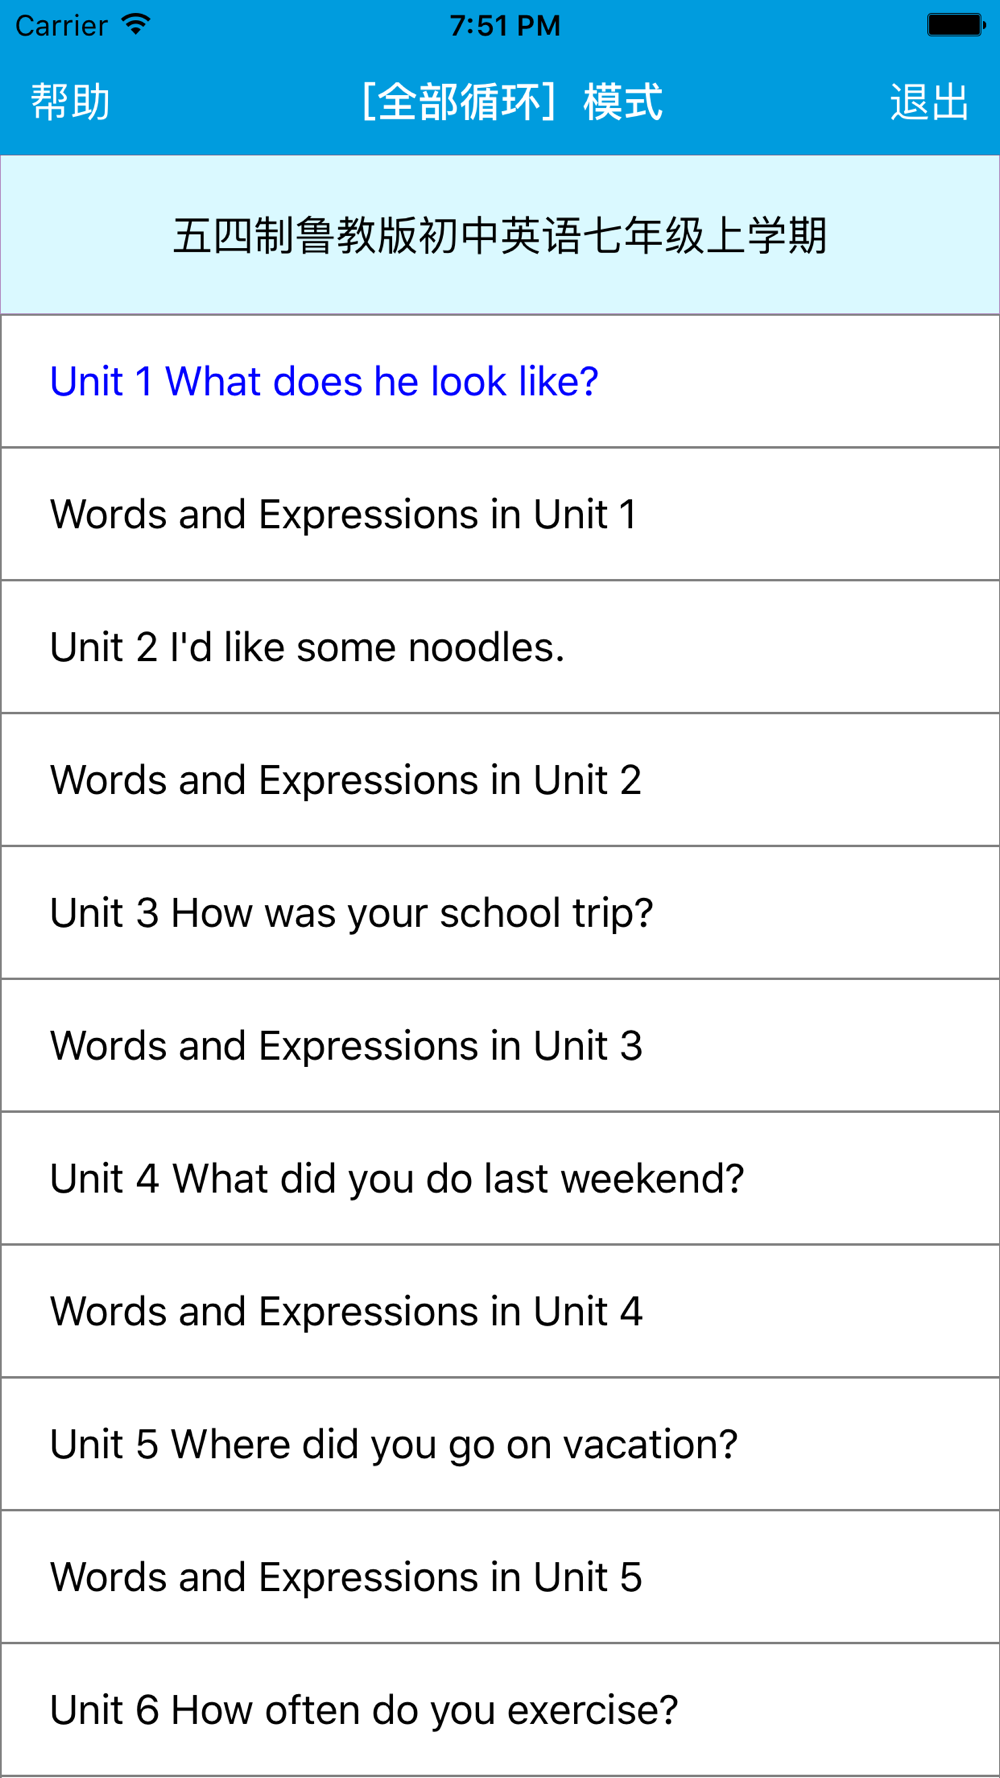Open Unit 3 How was your school trip?

tap(500, 913)
